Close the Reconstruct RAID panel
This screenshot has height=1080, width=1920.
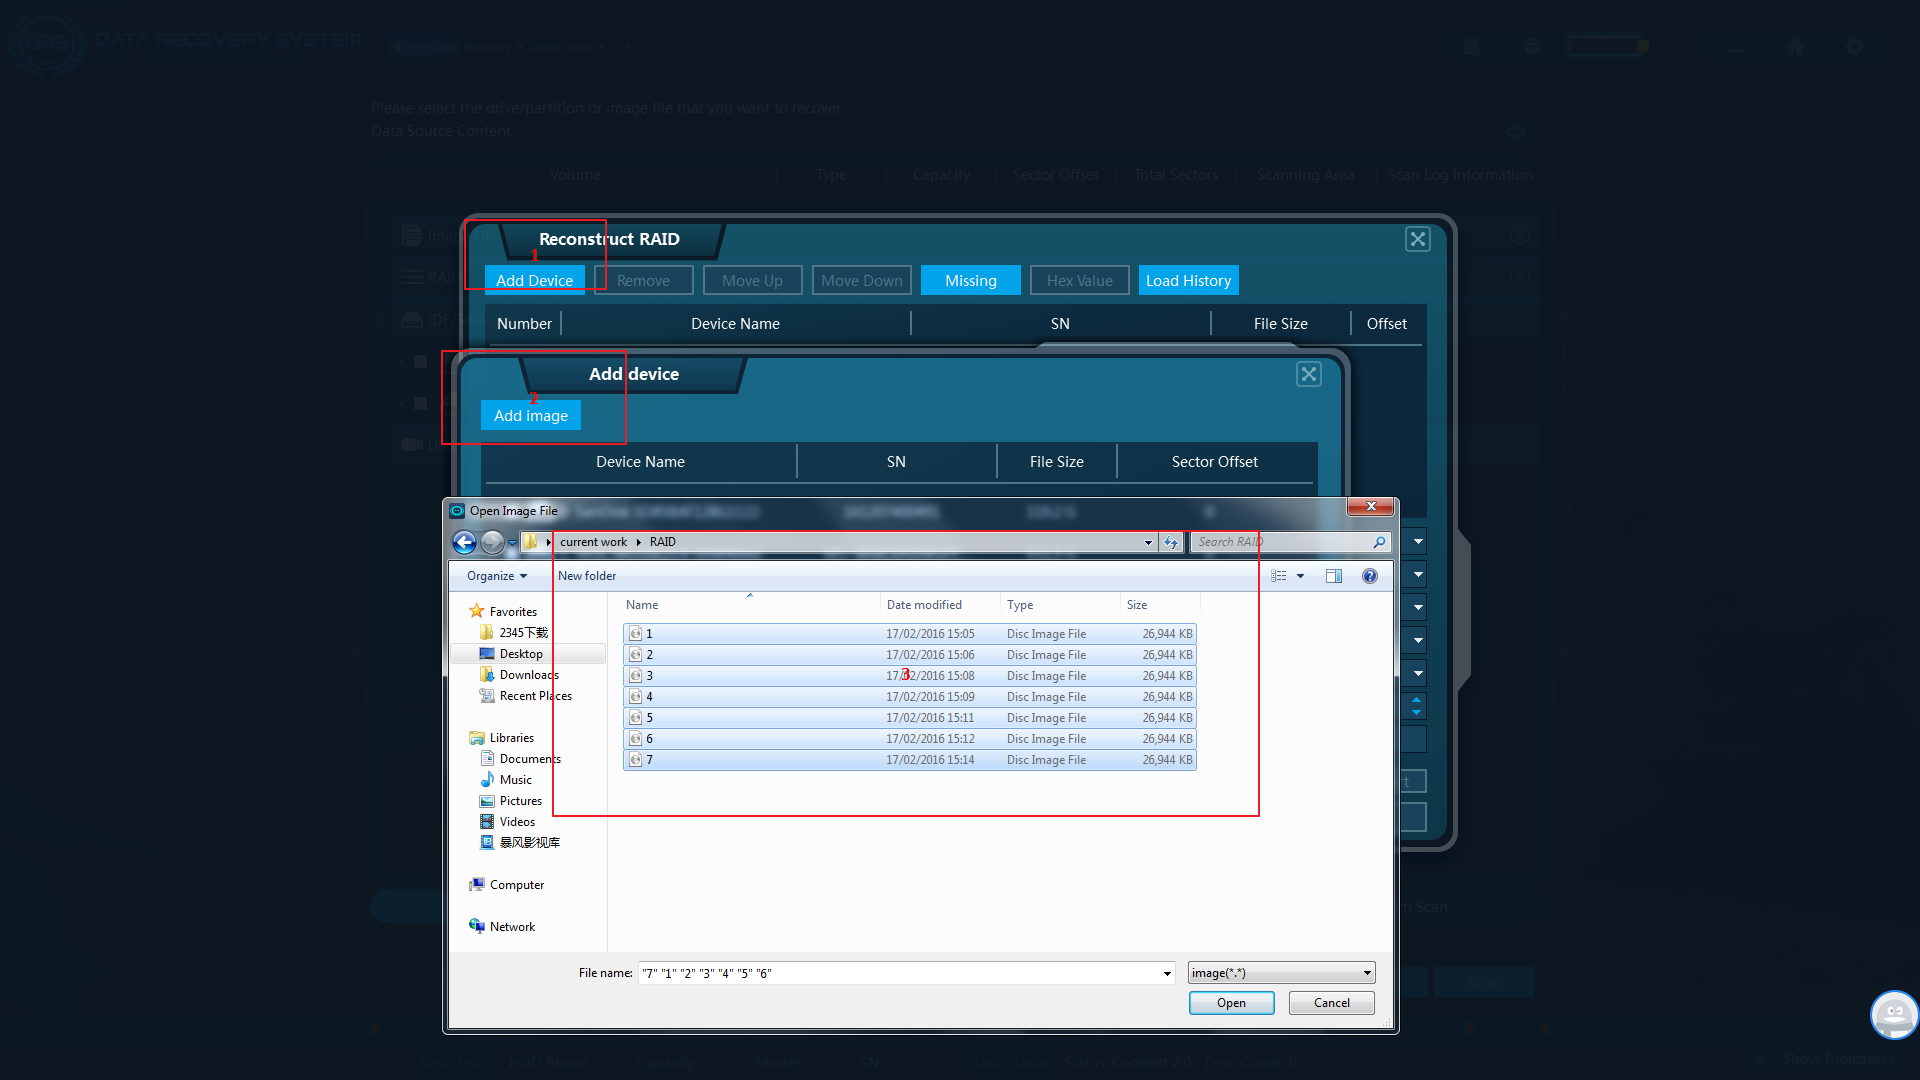(x=1417, y=239)
